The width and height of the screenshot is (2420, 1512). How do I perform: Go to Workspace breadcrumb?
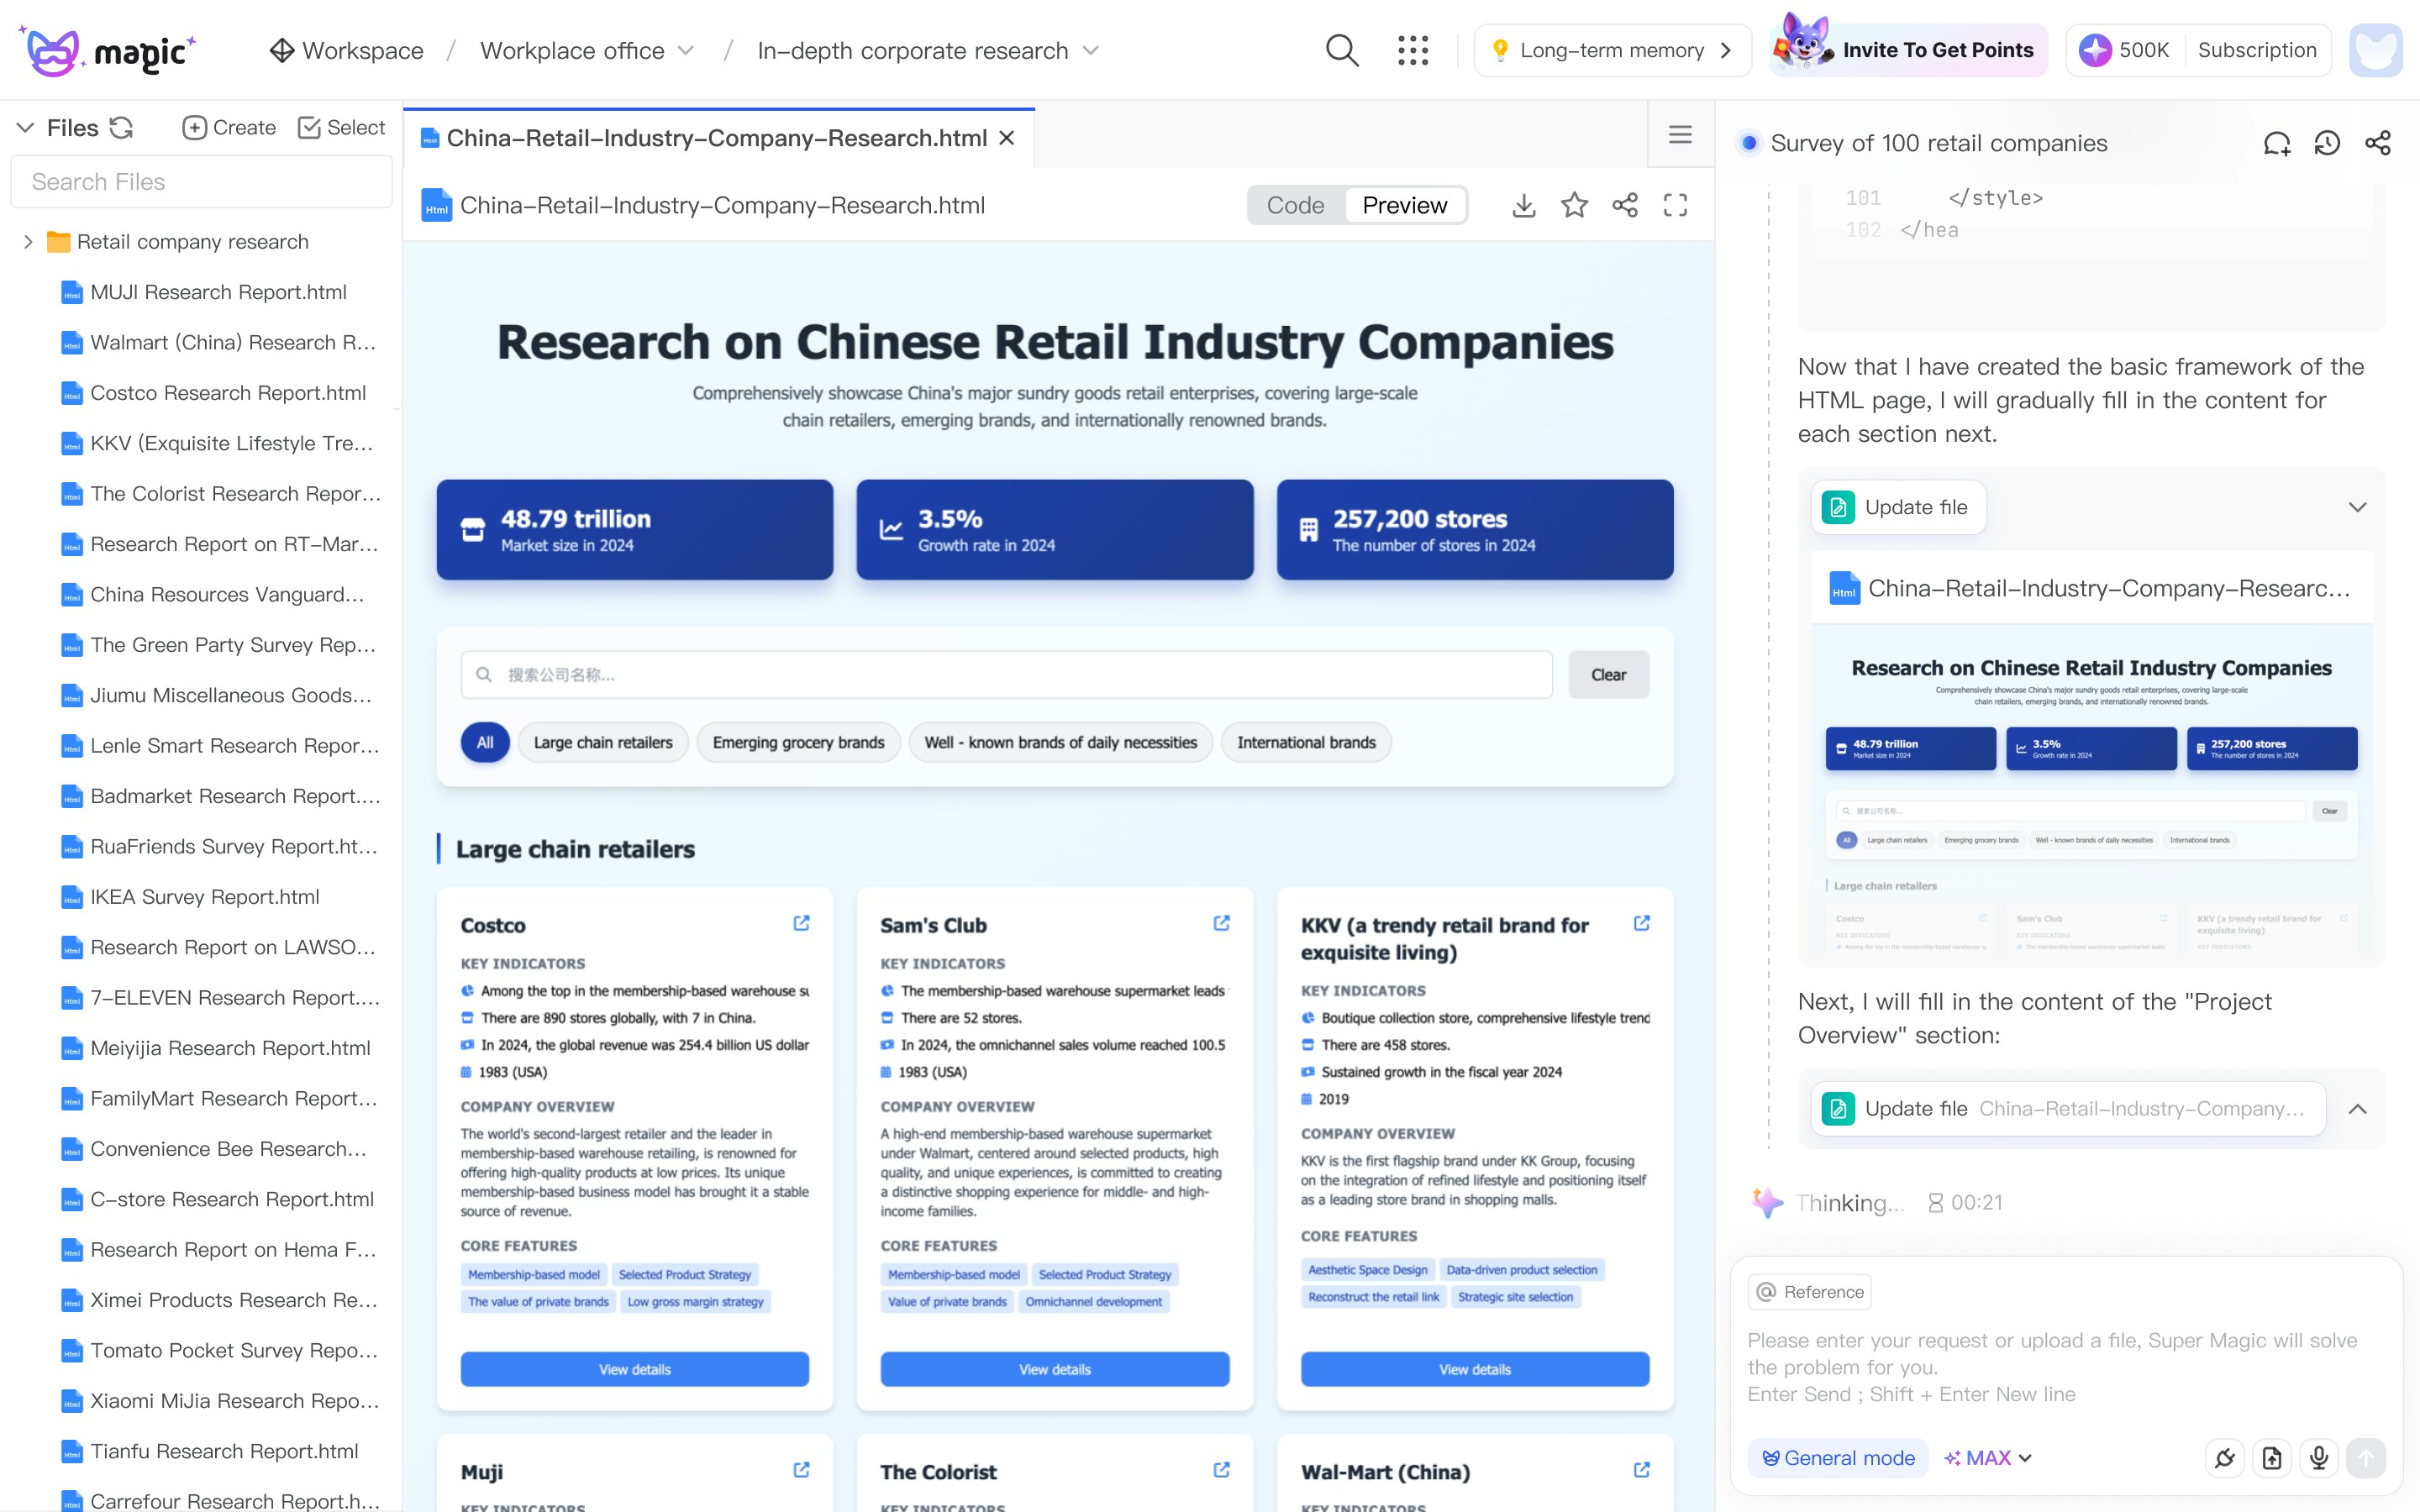click(346, 50)
